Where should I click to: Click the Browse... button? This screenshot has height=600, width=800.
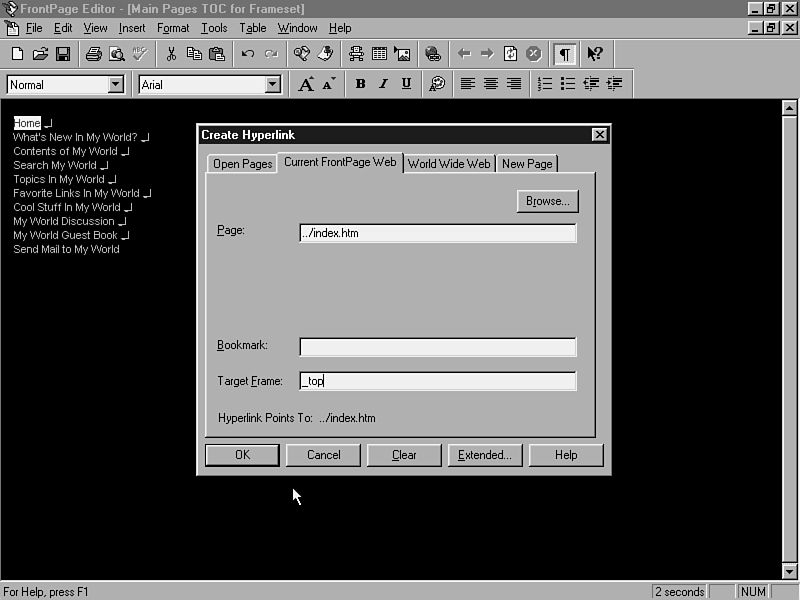click(547, 201)
